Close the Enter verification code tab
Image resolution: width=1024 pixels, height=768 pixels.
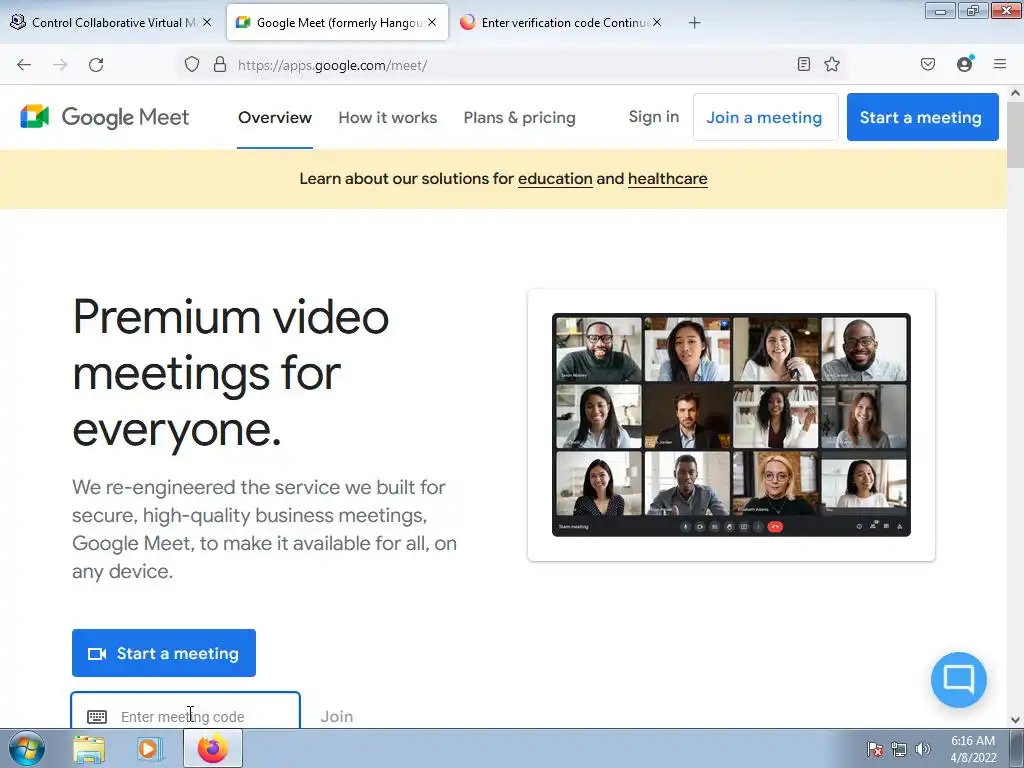pos(657,22)
